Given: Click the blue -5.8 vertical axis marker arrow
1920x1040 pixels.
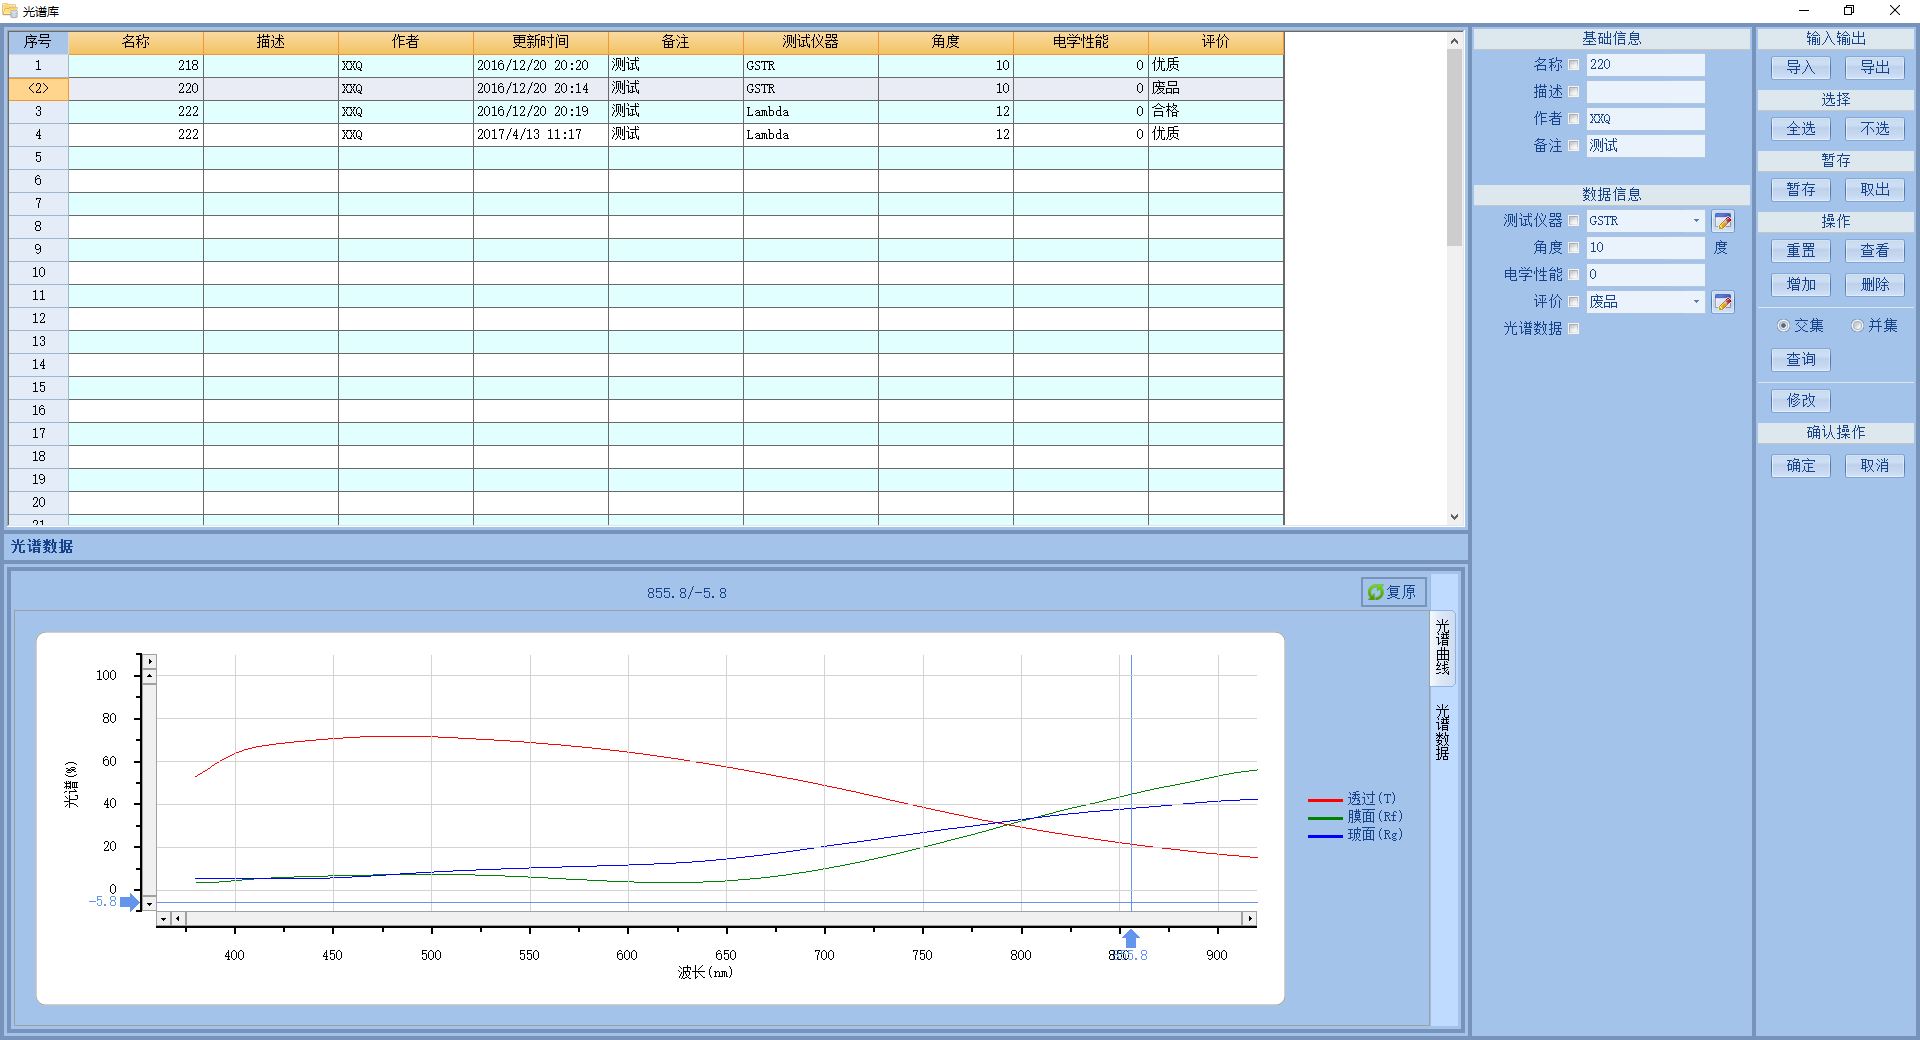Looking at the screenshot, I should (x=130, y=902).
